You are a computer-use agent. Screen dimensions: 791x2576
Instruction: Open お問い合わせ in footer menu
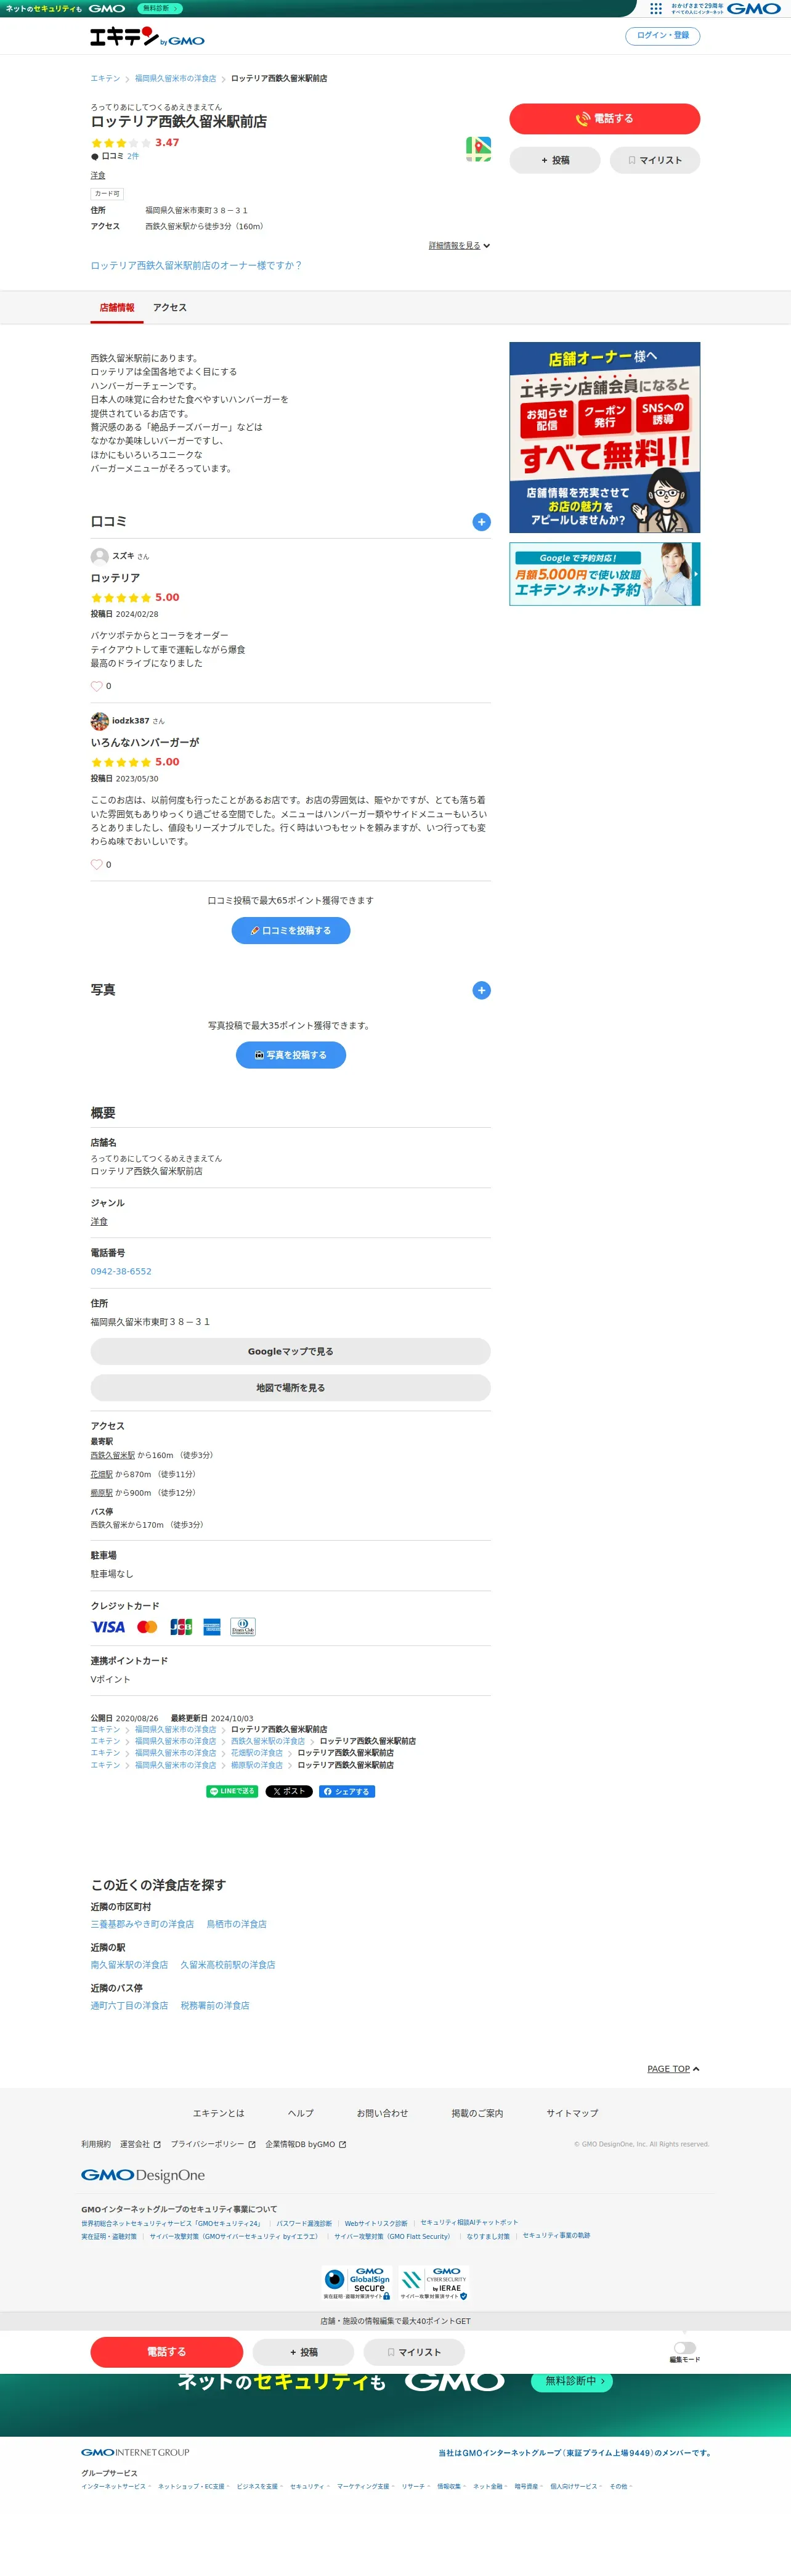382,2113
